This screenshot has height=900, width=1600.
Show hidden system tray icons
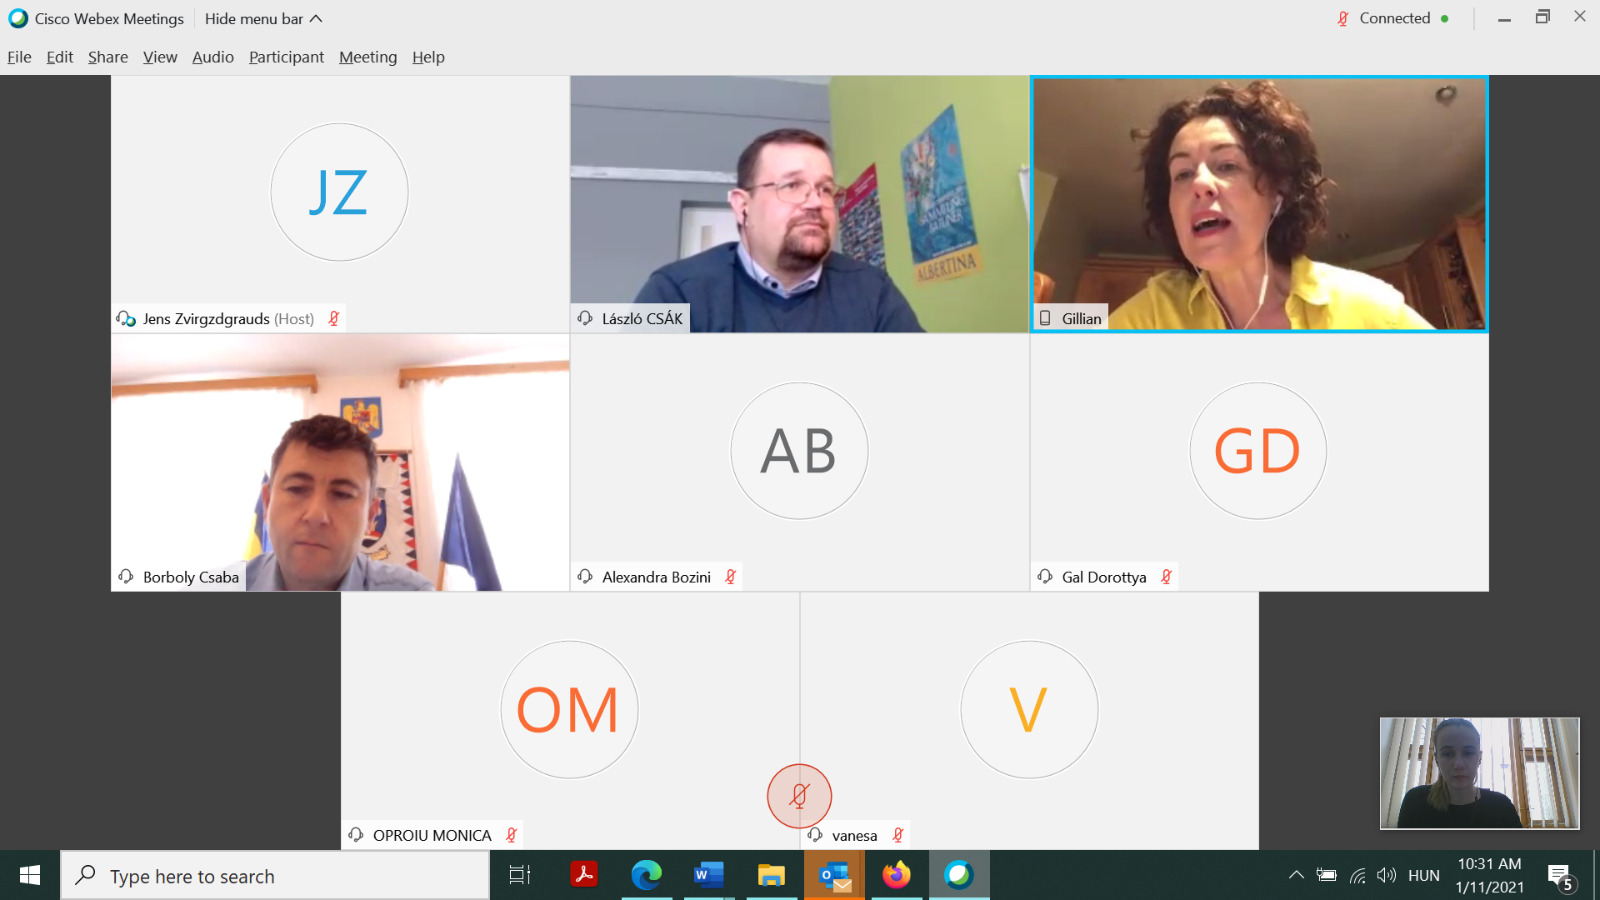coord(1296,876)
